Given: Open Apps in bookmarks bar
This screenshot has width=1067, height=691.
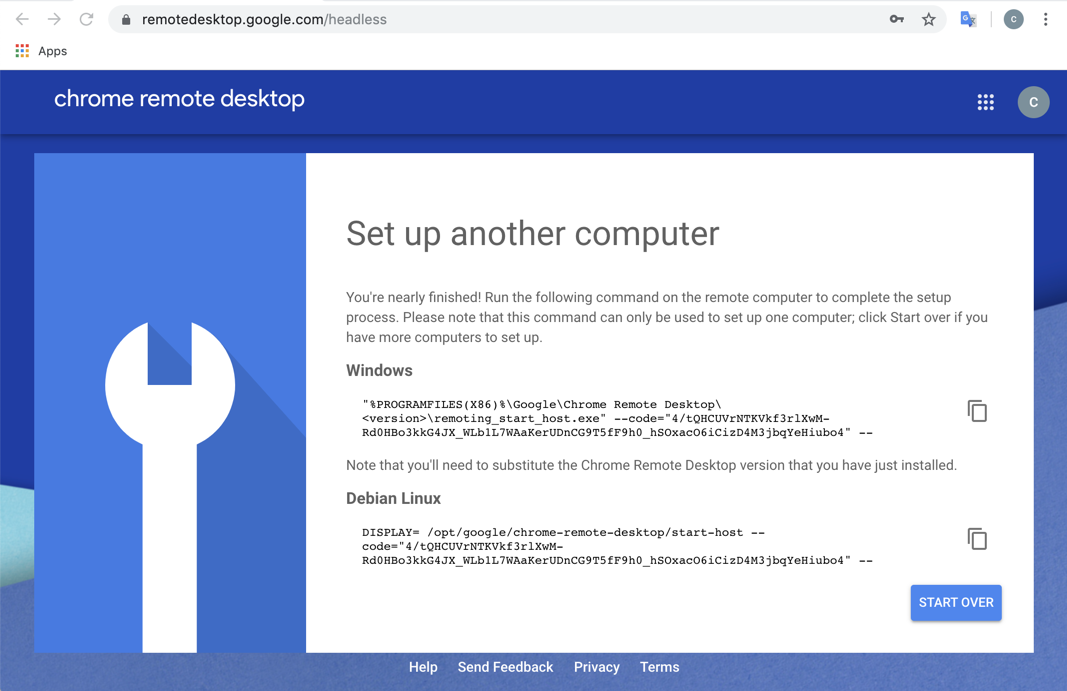Looking at the screenshot, I should point(42,51).
